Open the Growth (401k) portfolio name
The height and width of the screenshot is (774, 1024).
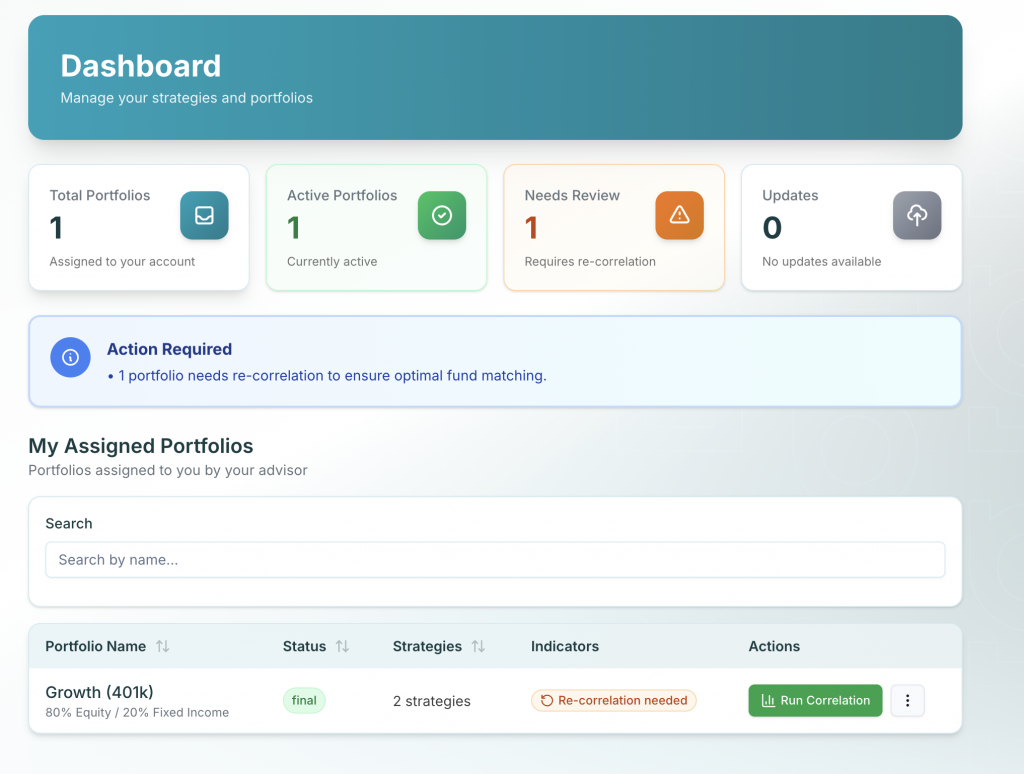[x=99, y=692]
